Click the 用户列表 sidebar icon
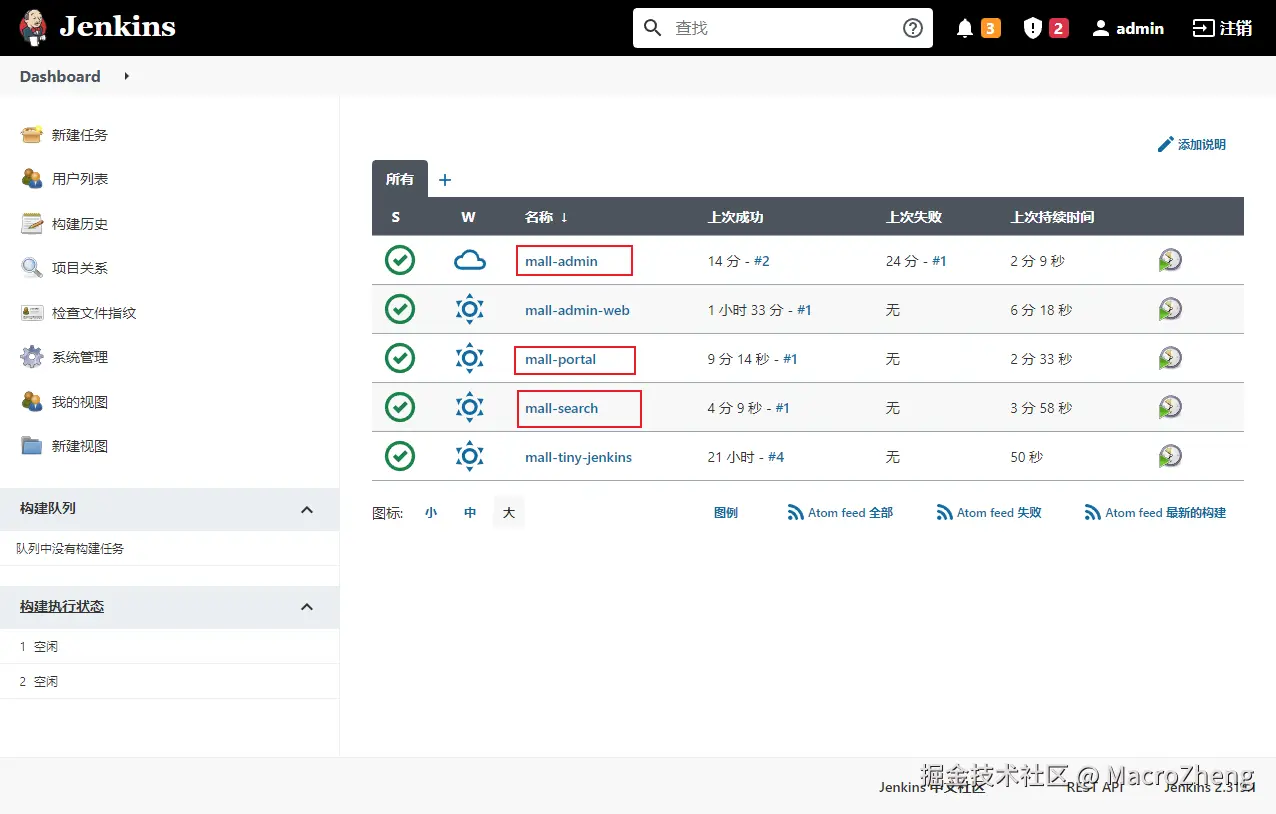This screenshot has width=1276, height=814. pyautogui.click(x=32, y=178)
